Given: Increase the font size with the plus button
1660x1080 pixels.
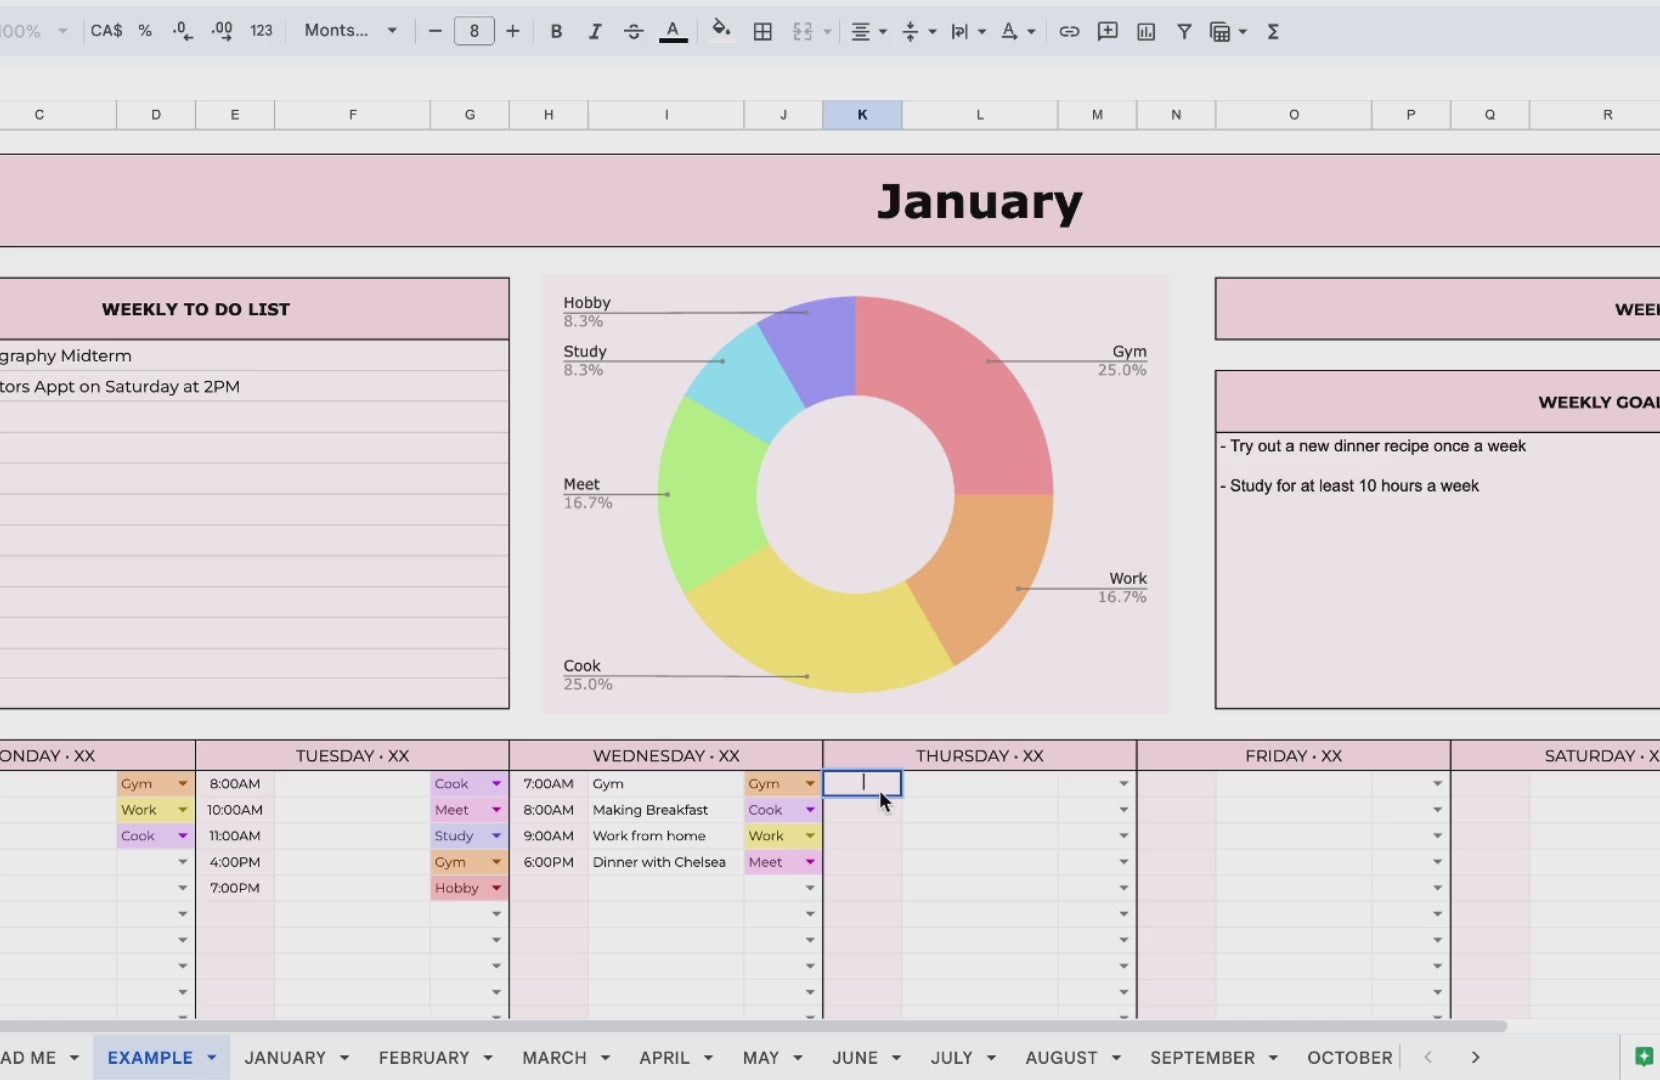Looking at the screenshot, I should [513, 31].
